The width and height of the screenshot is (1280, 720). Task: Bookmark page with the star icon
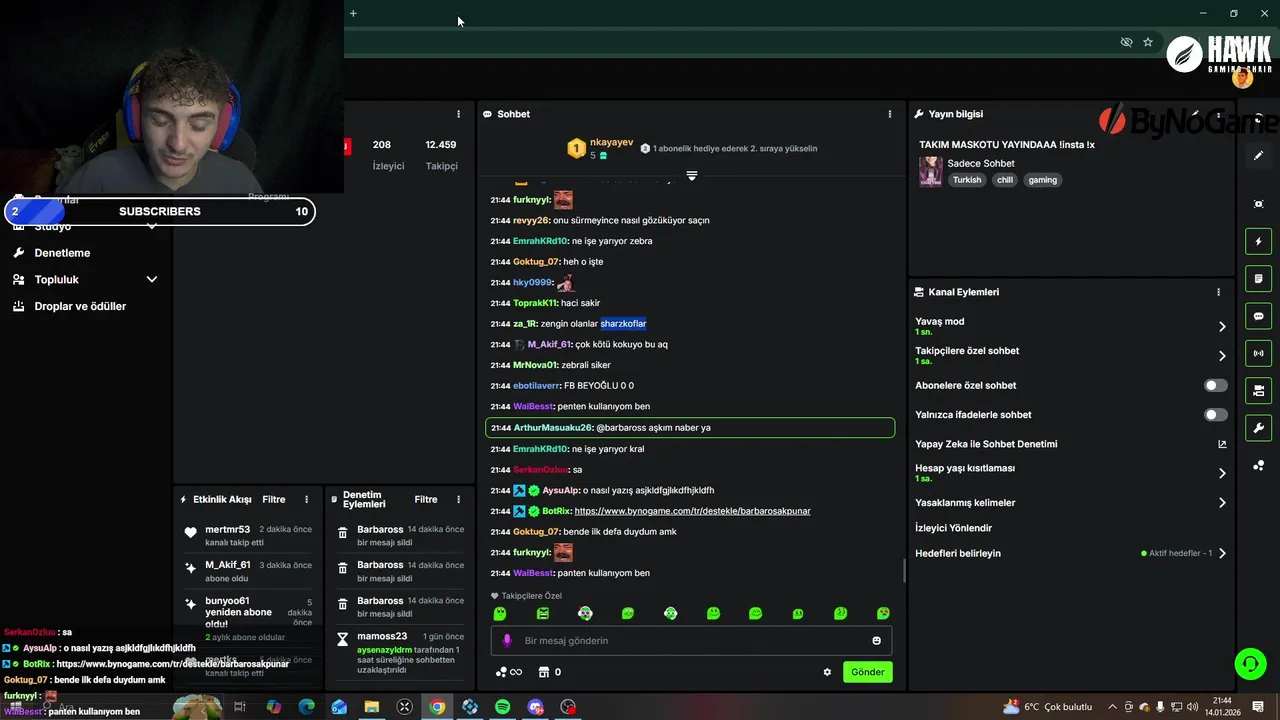coord(1148,42)
